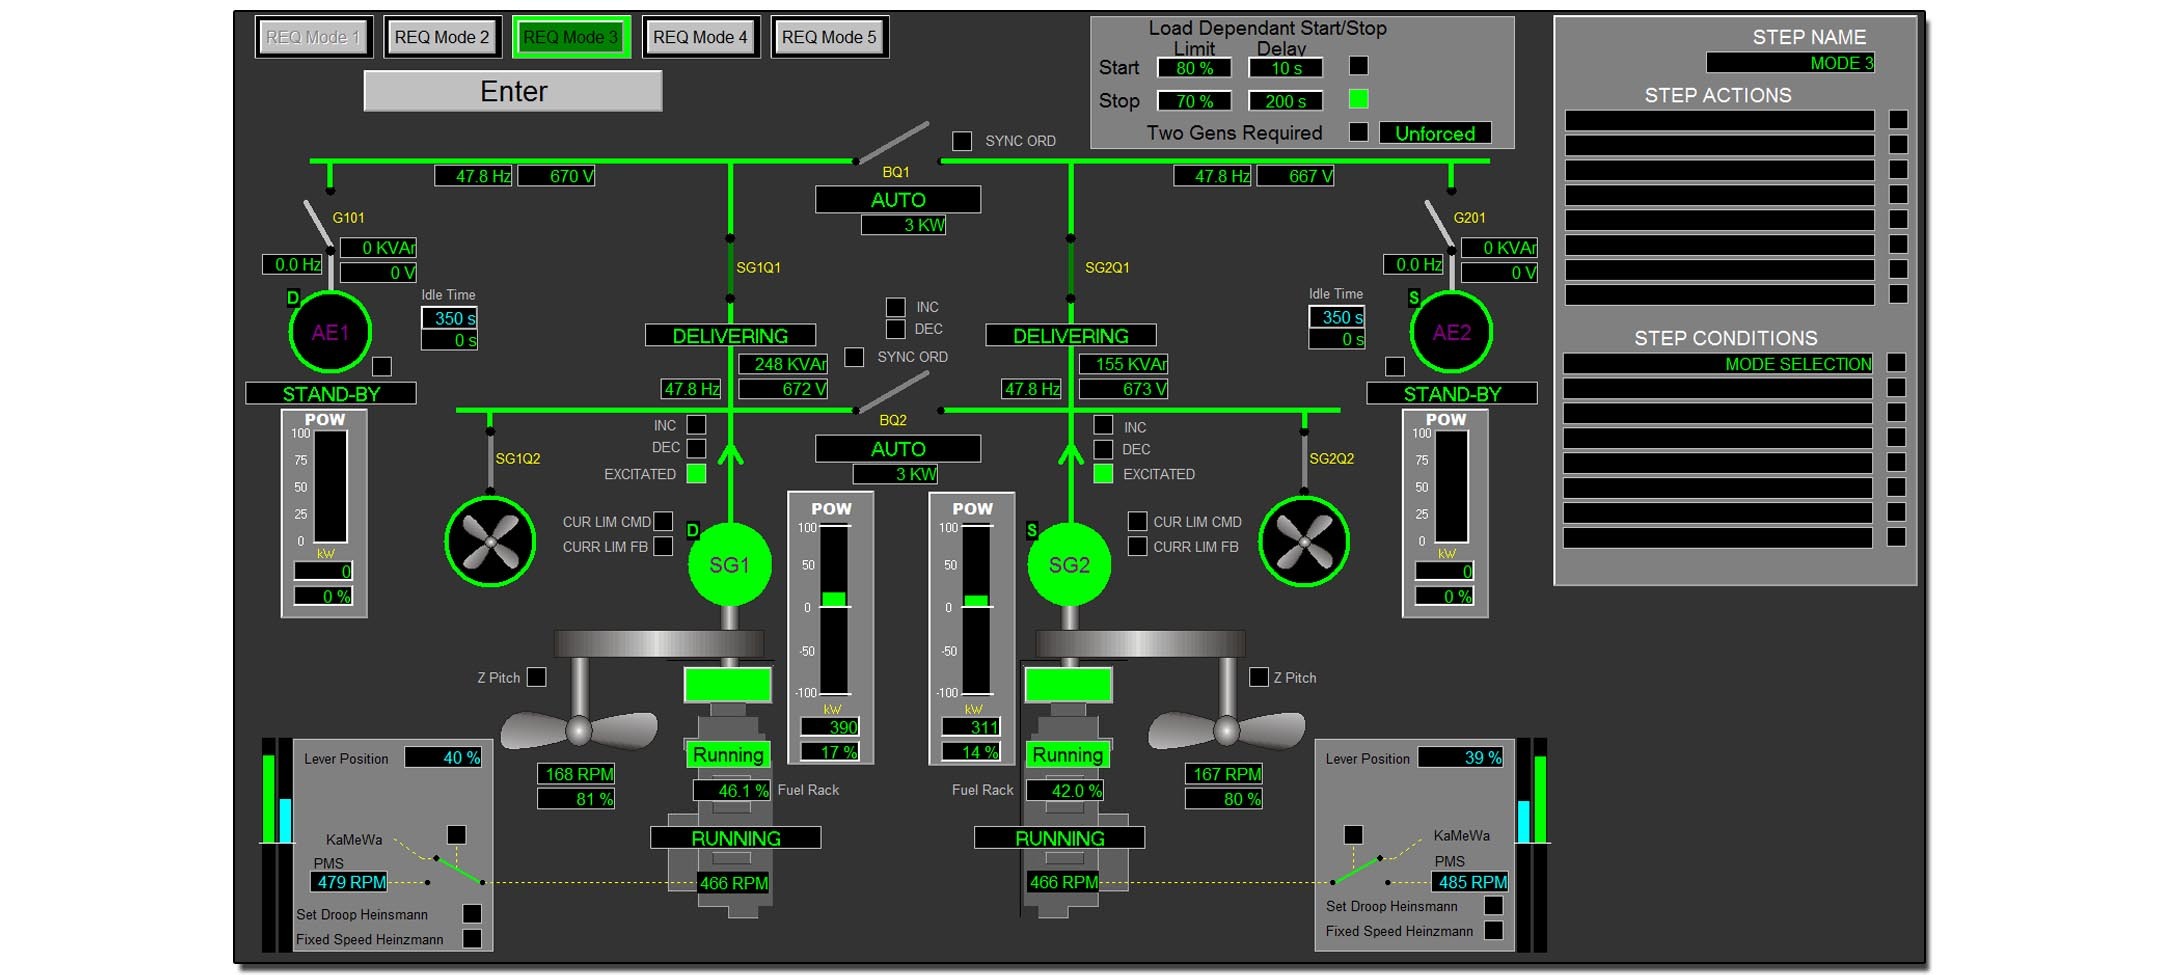
Task: Click the G101 generator breaker switch
Action: click(x=318, y=222)
